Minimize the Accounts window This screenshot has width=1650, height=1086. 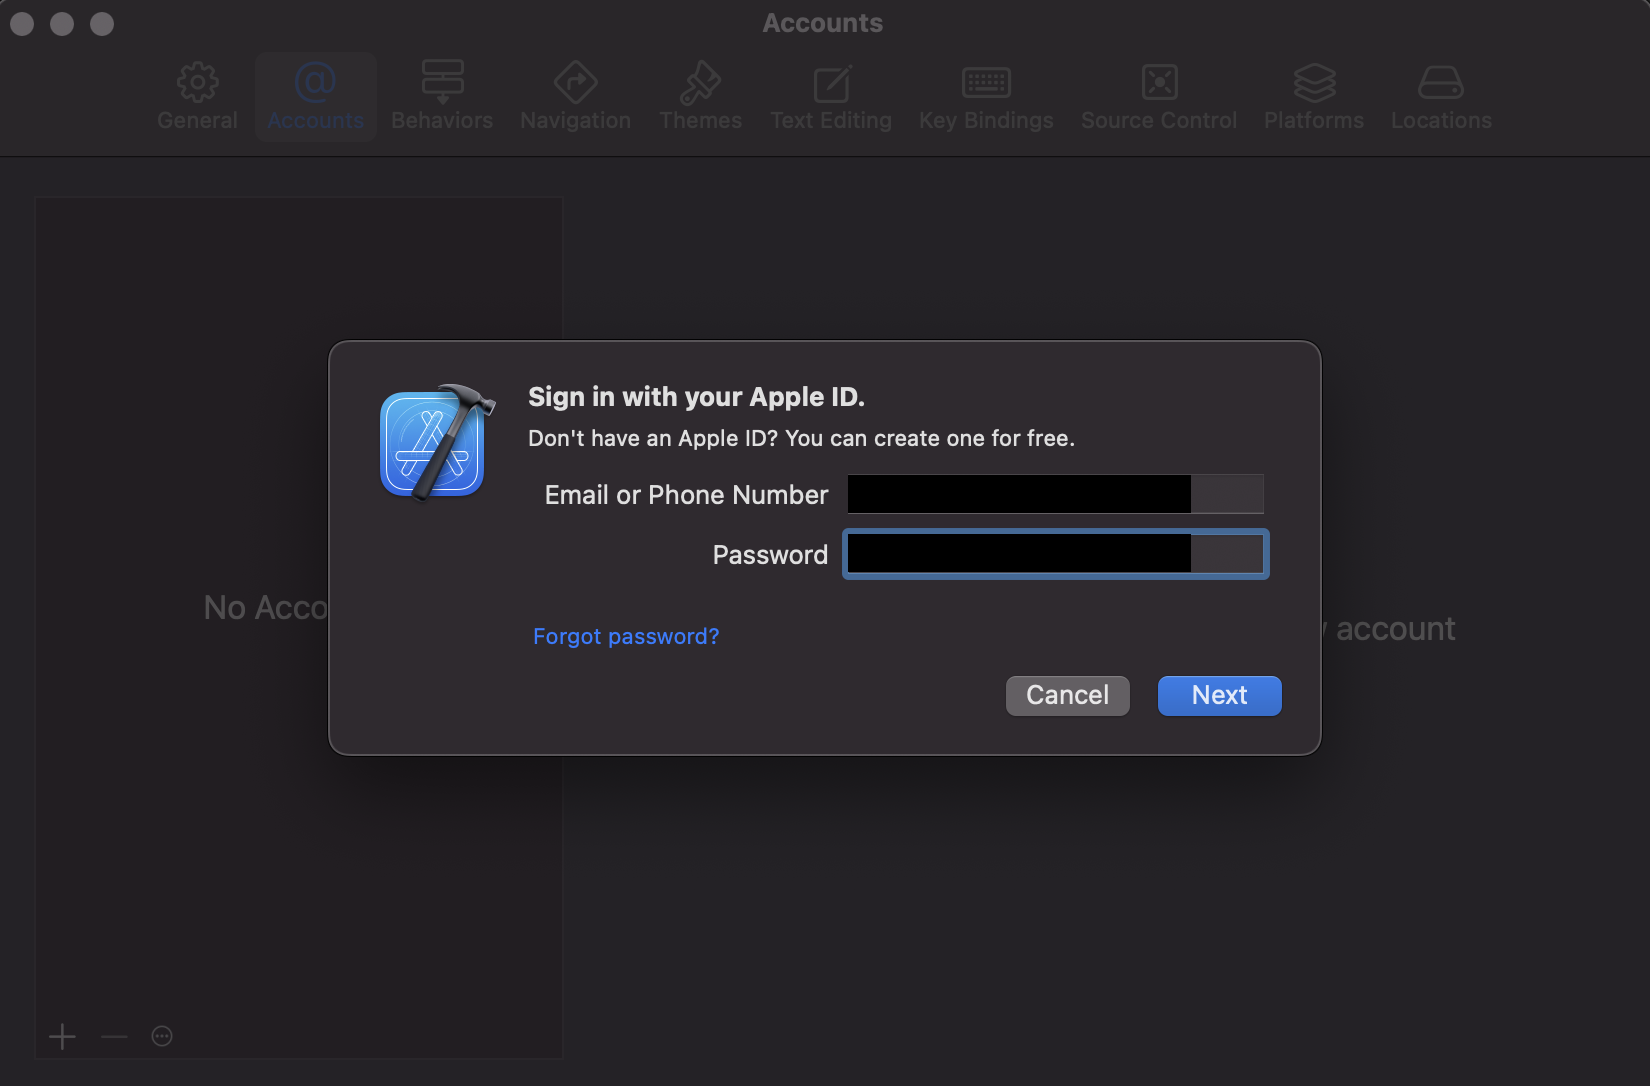tap(62, 23)
